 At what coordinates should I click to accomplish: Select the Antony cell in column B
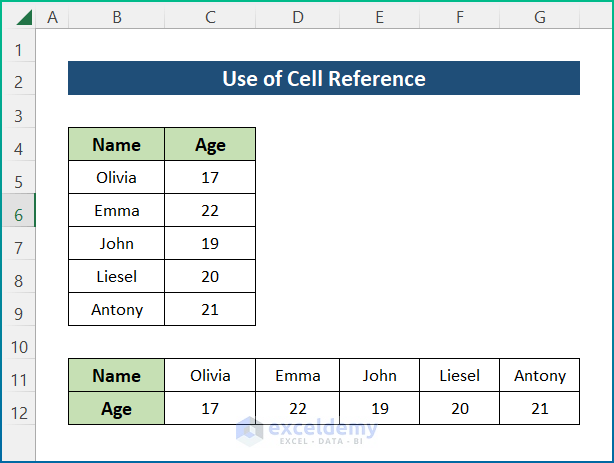click(116, 309)
